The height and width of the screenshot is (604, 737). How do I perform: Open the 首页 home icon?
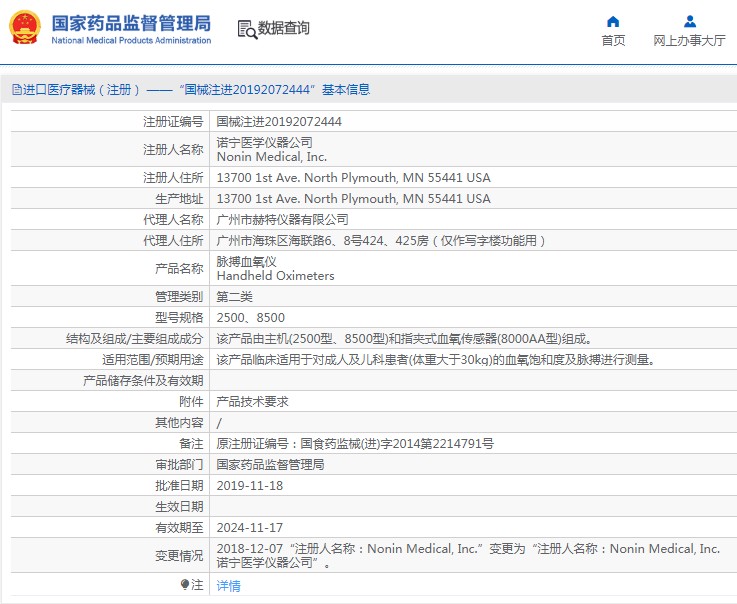[x=613, y=22]
